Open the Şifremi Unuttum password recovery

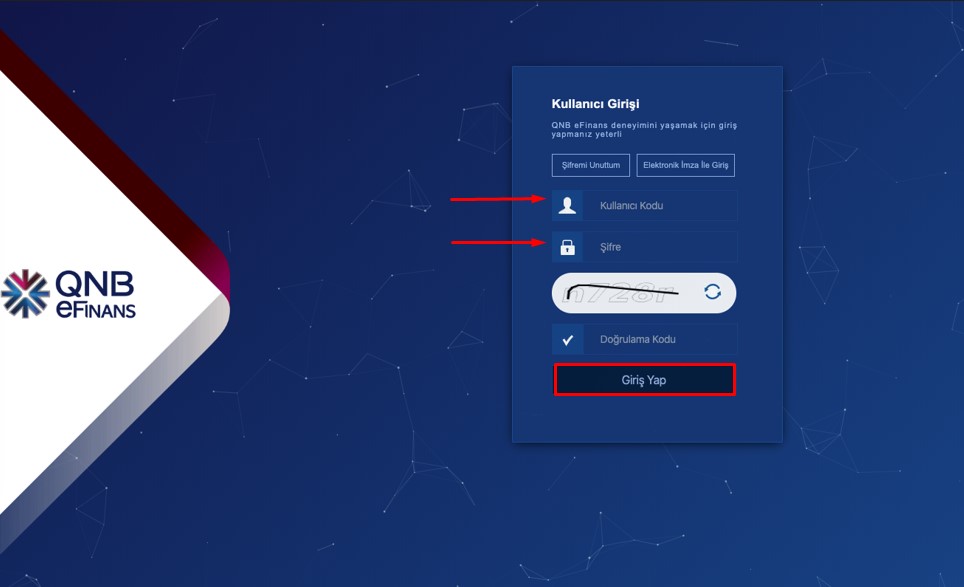pyautogui.click(x=591, y=165)
